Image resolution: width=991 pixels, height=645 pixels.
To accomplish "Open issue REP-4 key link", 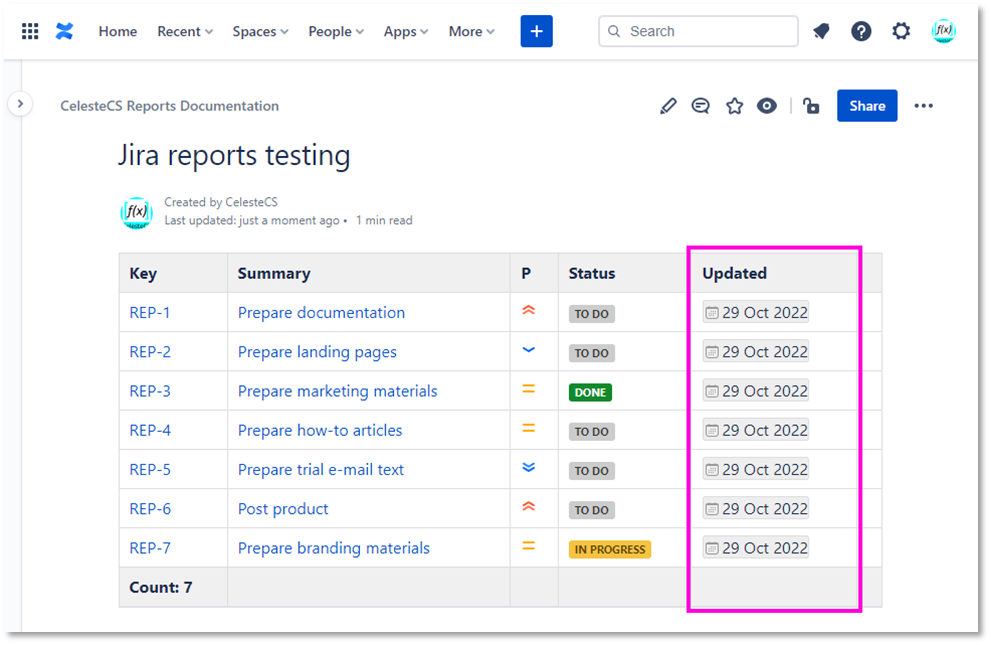I will click(150, 430).
